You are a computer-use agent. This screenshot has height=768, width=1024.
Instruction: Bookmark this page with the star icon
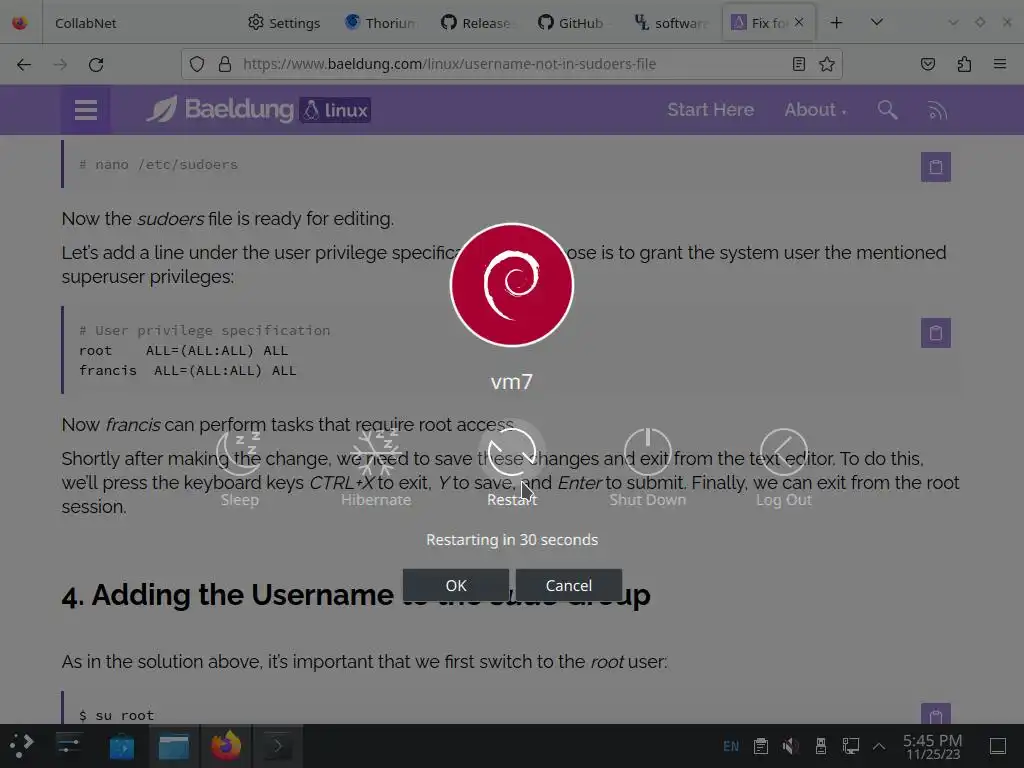point(827,64)
